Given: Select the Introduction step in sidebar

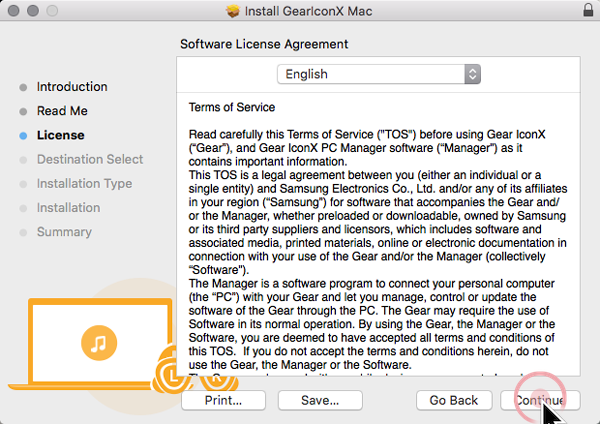Looking at the screenshot, I should click(72, 87).
